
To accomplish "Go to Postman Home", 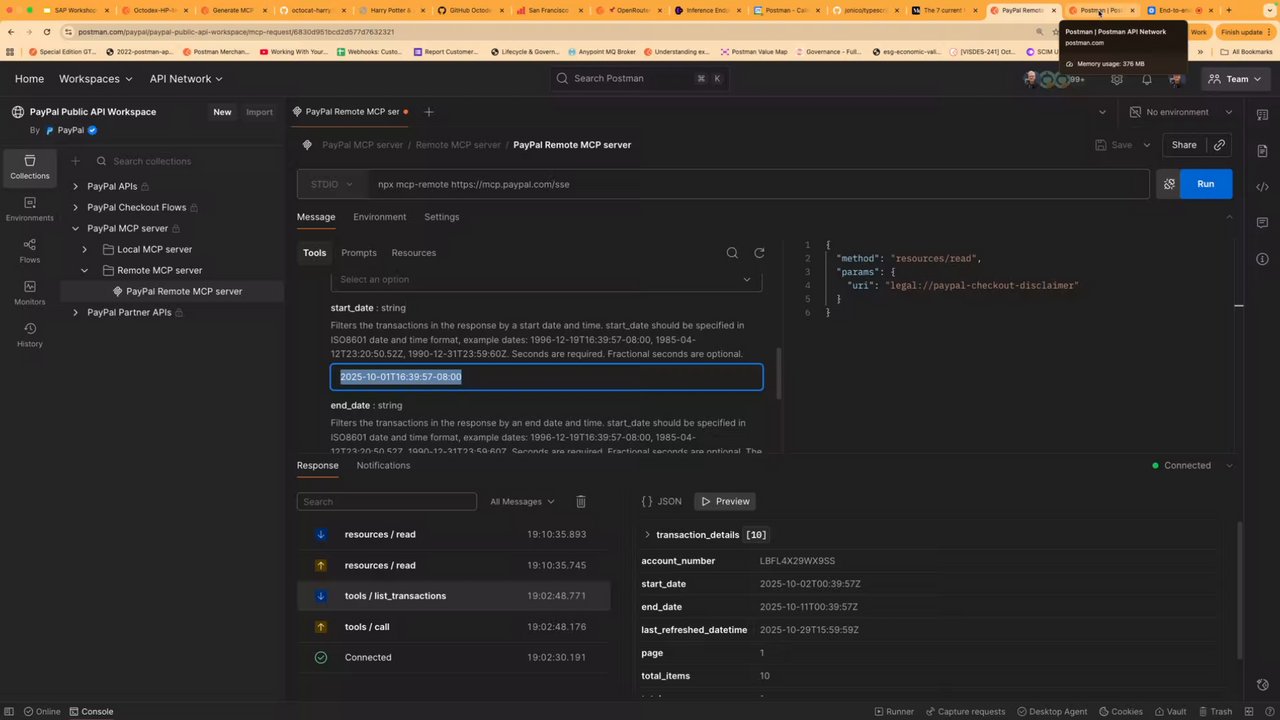I will click(x=29, y=79).
